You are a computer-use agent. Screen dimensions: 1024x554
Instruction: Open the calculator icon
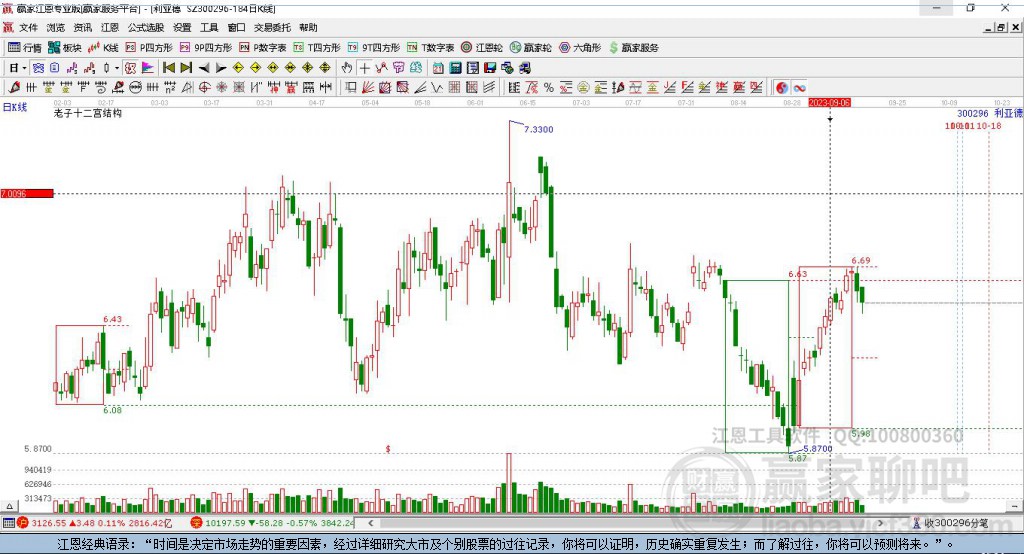pos(455,68)
